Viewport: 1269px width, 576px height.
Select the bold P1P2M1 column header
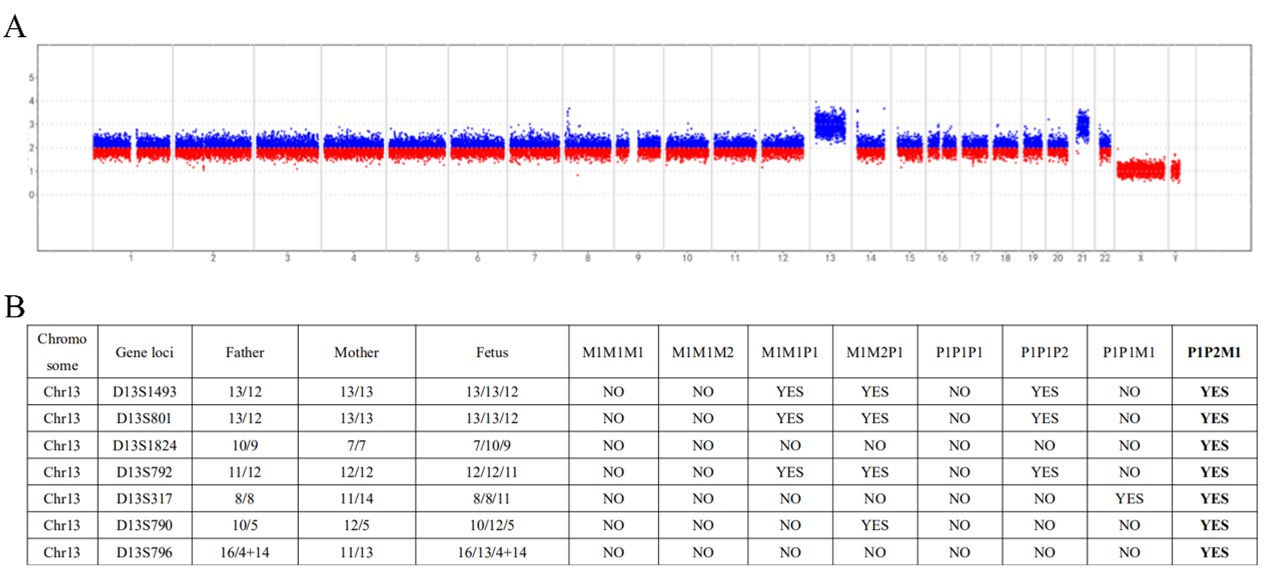pyautogui.click(x=1214, y=353)
